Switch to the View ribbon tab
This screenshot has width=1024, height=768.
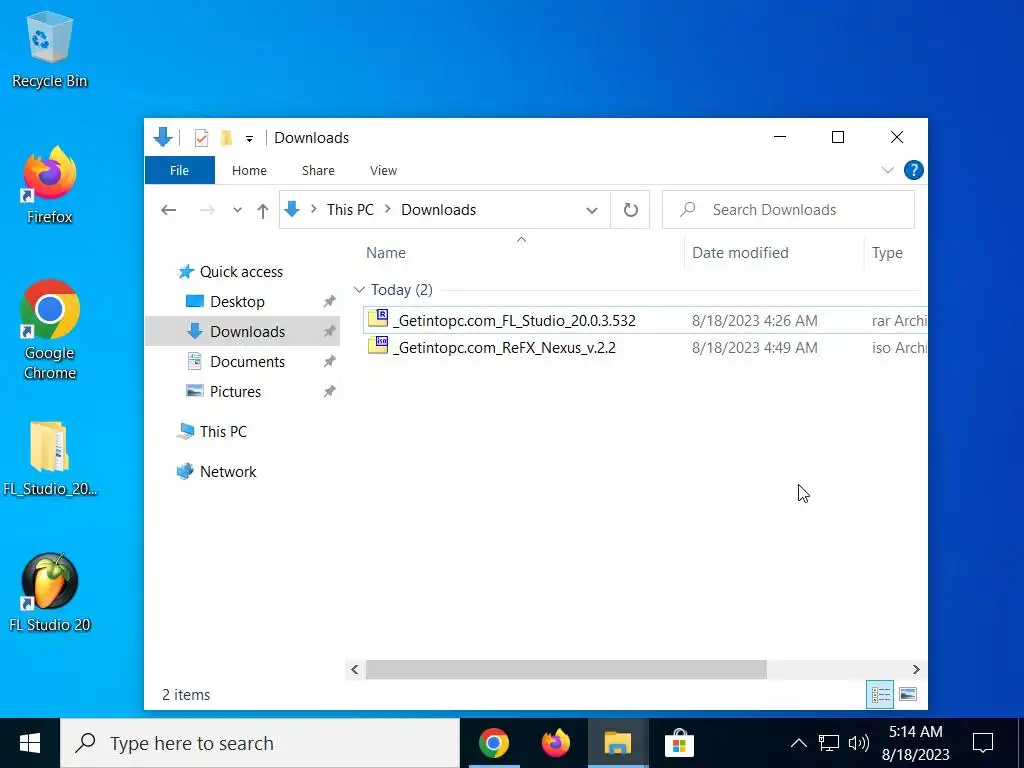coord(383,170)
